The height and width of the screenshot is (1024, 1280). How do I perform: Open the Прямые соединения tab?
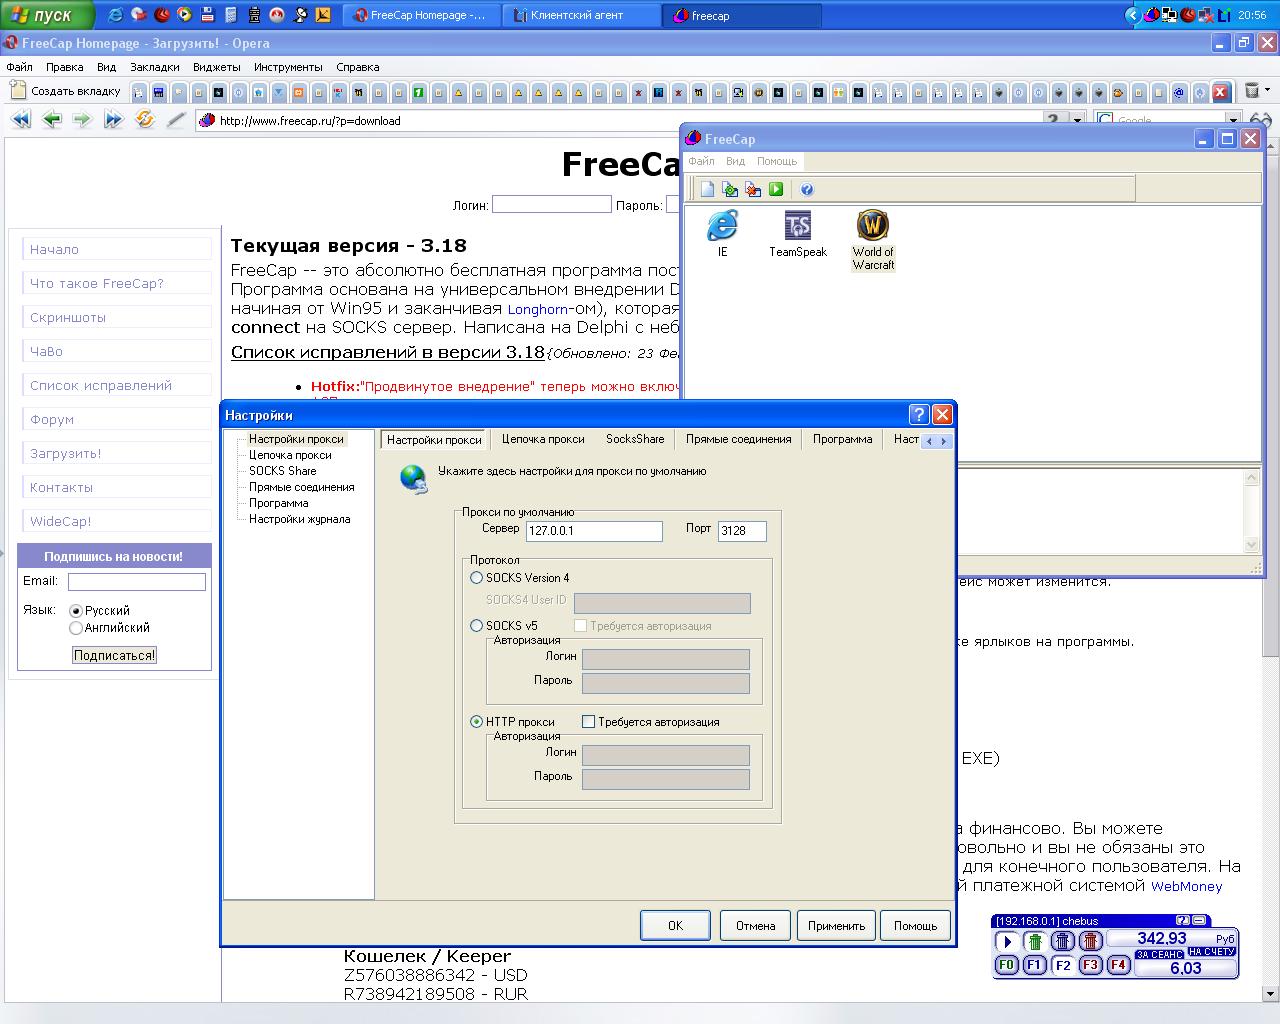[x=738, y=439]
